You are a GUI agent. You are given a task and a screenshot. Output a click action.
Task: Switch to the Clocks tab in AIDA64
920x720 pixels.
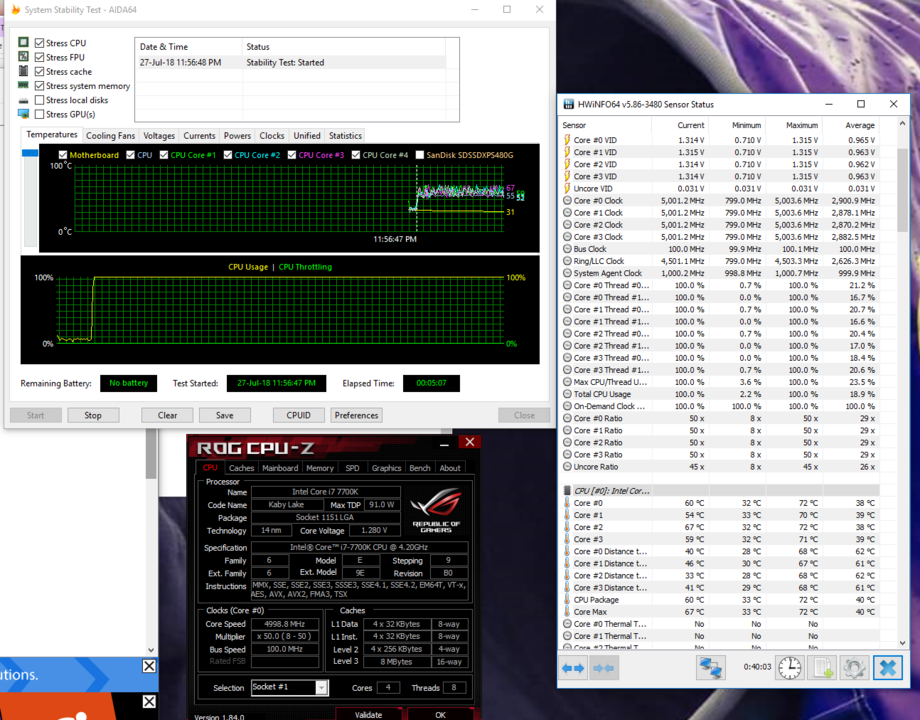tap(272, 136)
